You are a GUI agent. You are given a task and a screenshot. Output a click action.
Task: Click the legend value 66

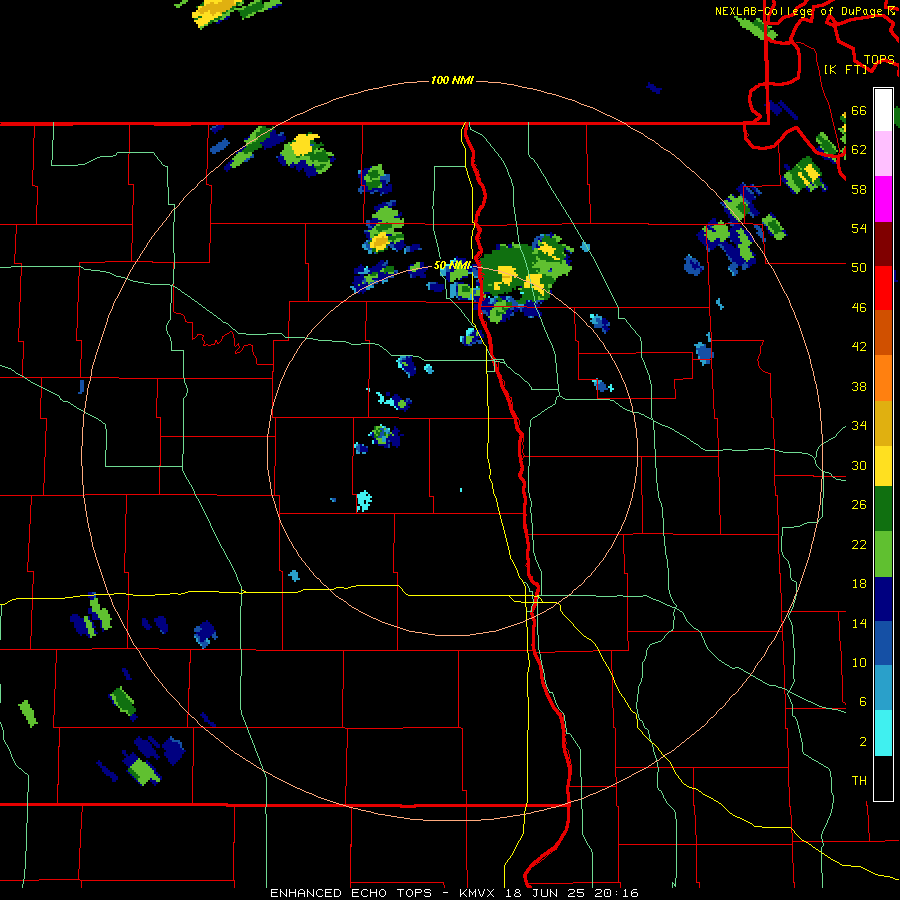tap(859, 110)
